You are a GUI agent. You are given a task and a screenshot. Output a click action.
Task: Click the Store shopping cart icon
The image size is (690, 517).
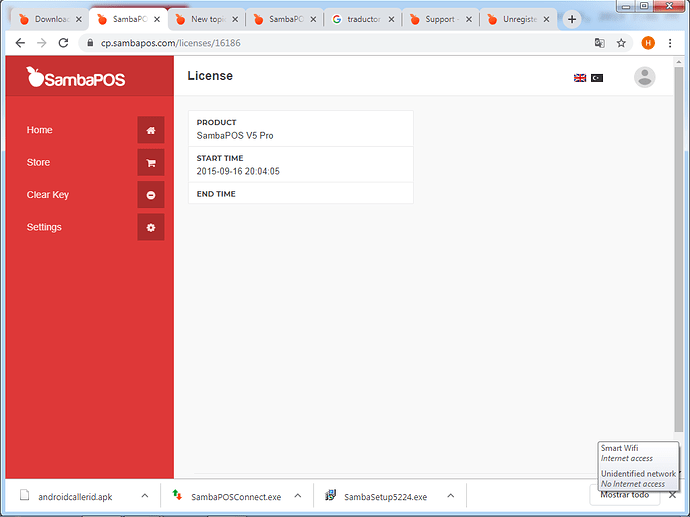(150, 162)
